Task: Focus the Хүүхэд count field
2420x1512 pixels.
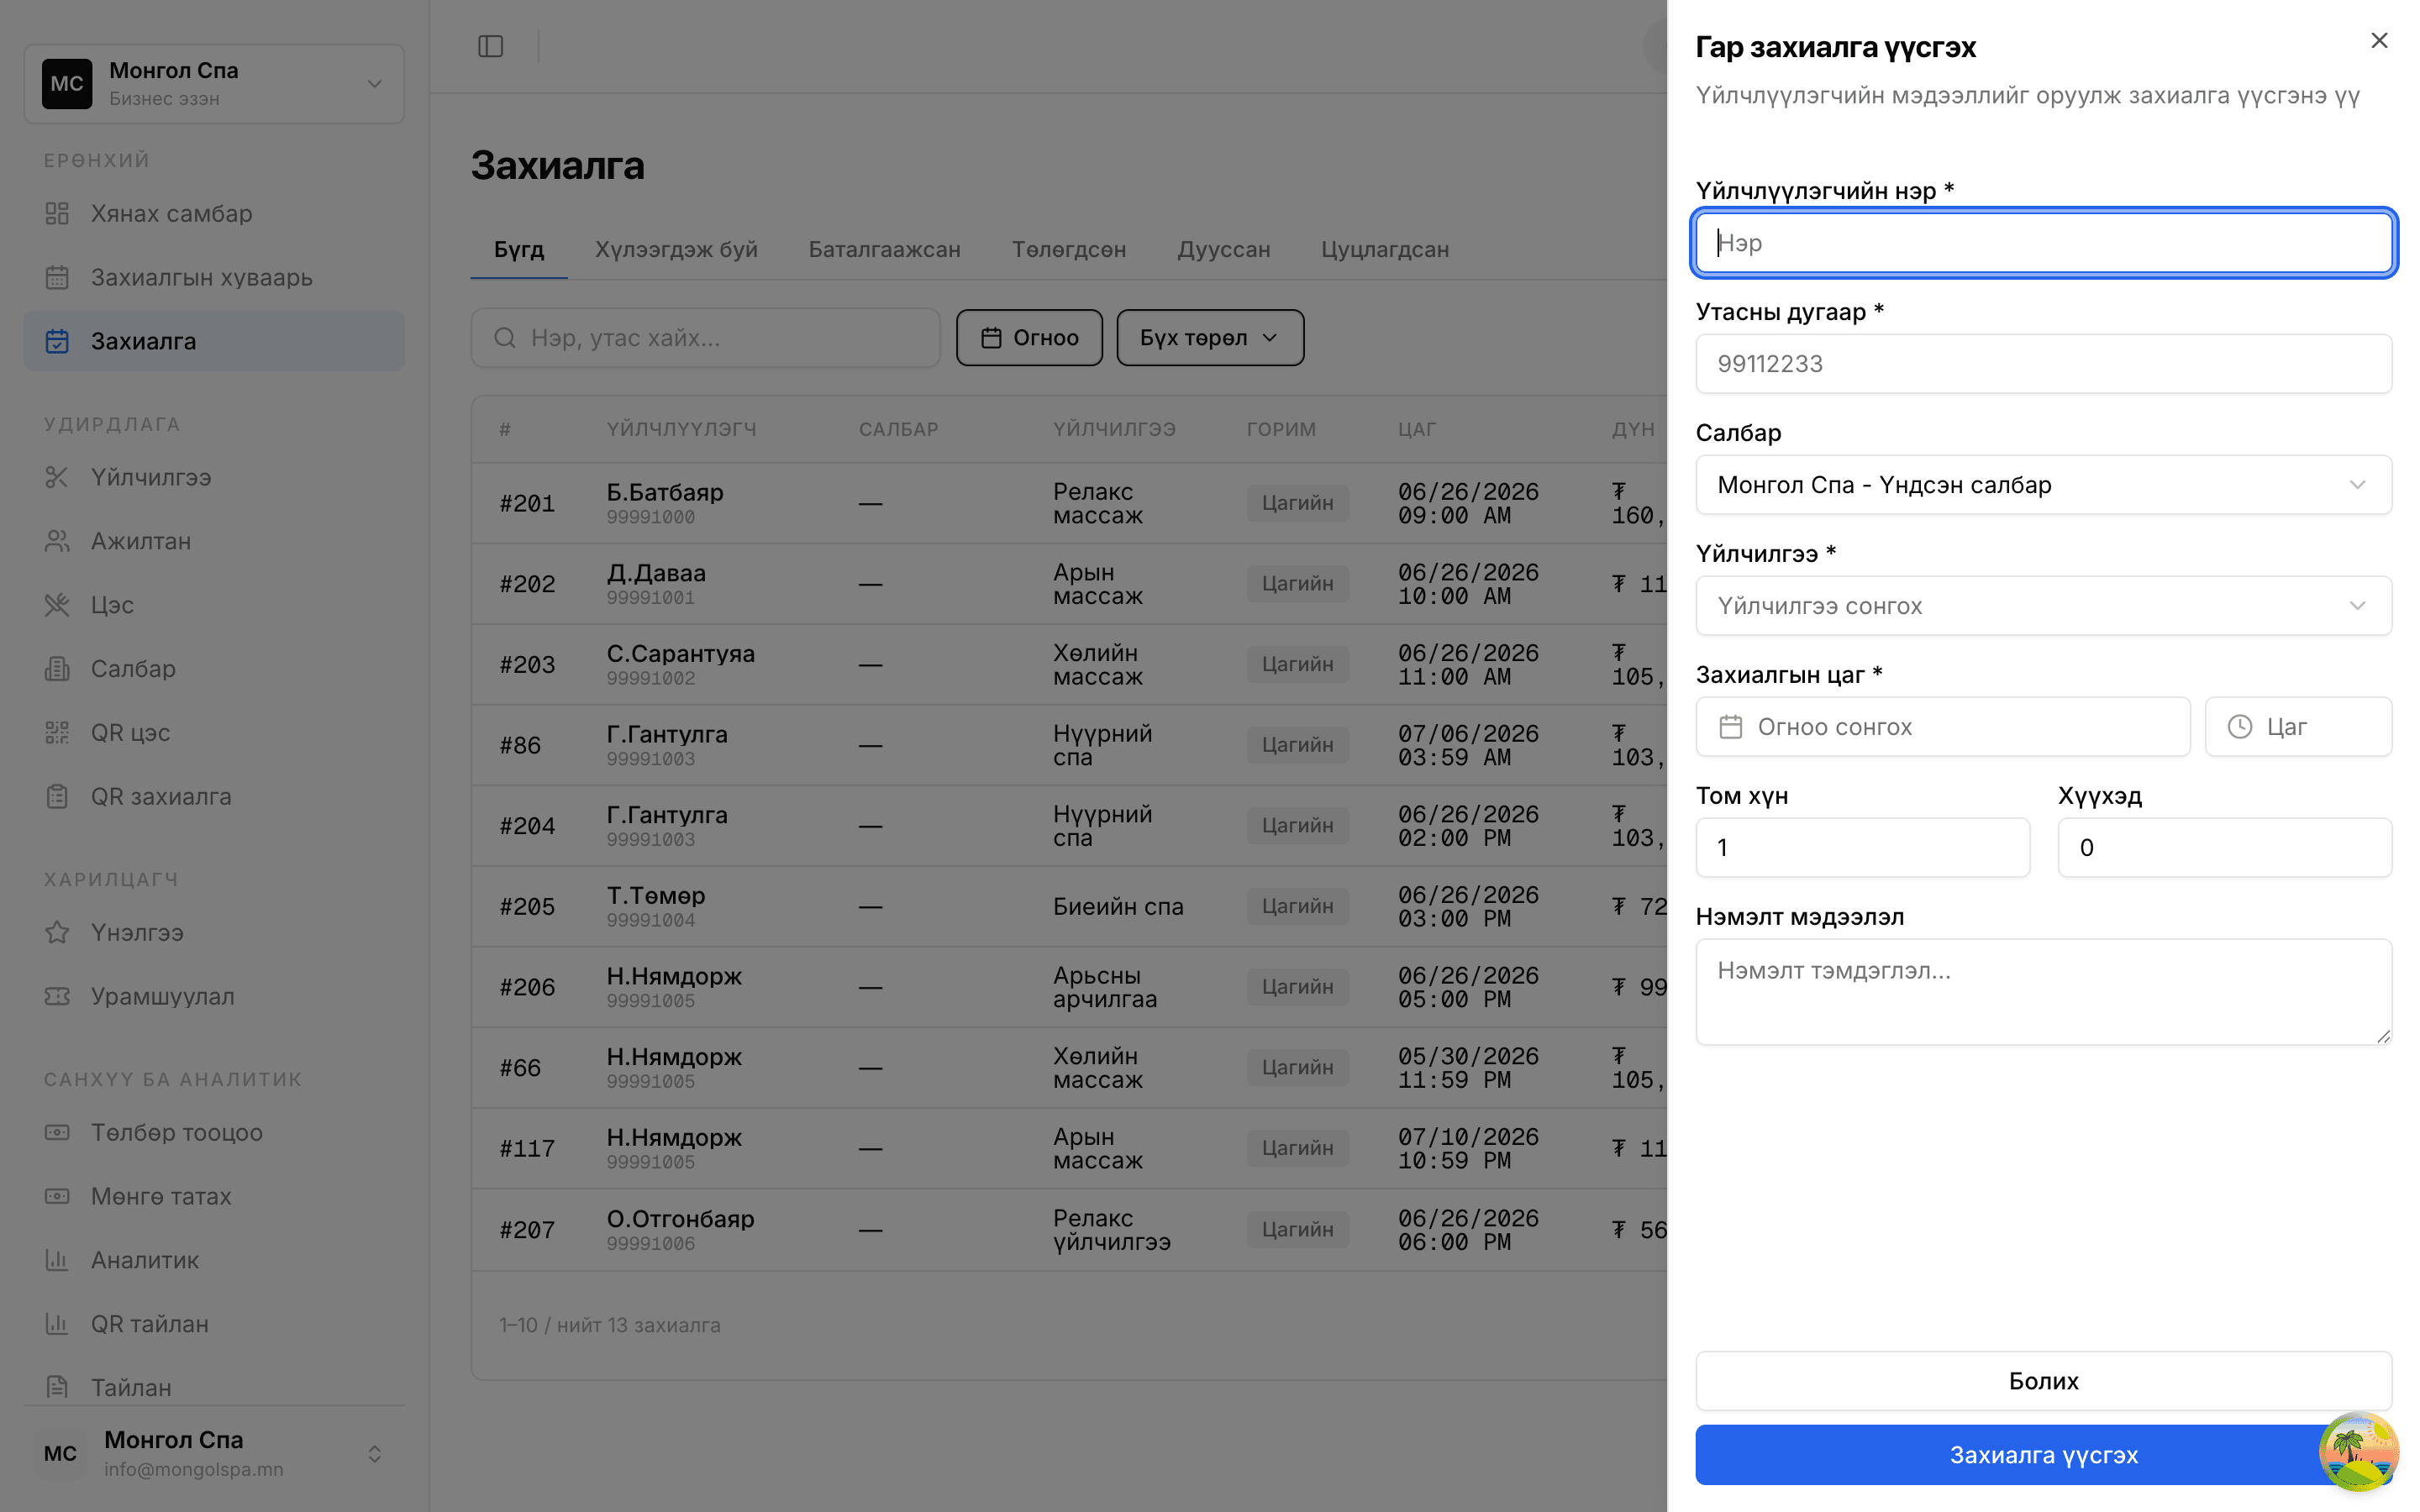Action: 2224,848
